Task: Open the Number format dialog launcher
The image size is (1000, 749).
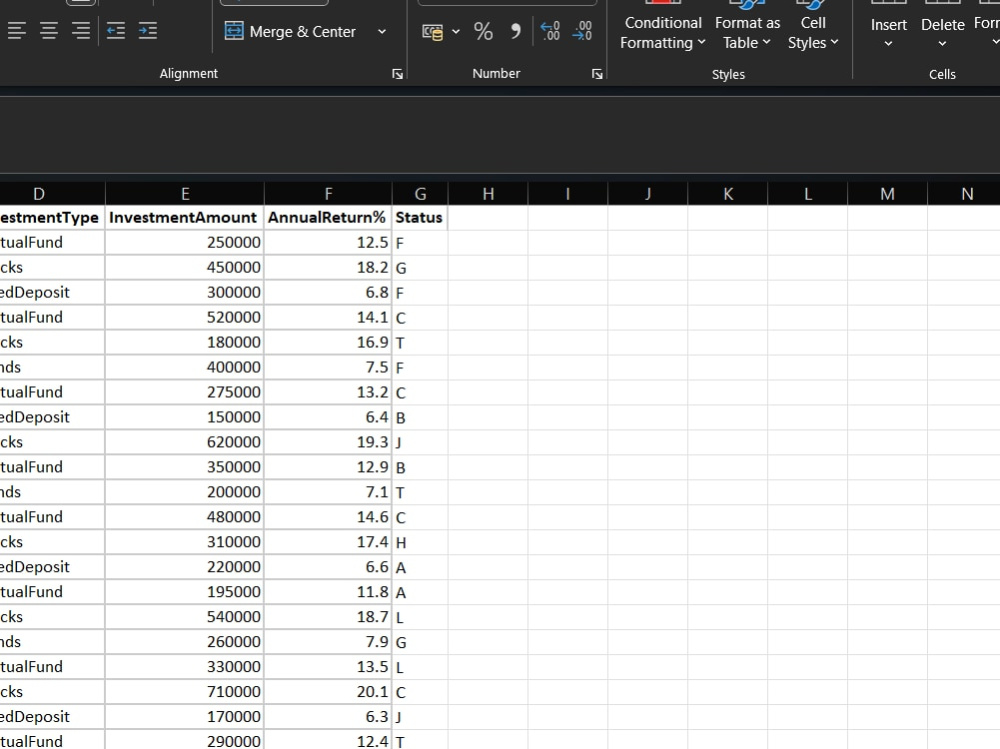Action: [597, 74]
